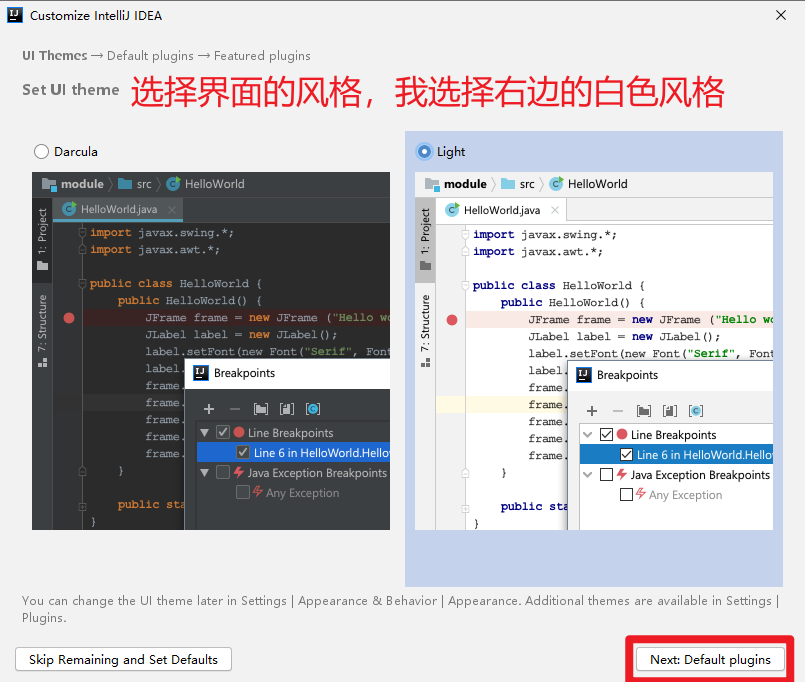Click the Featured plugins breadcrumb step

(x=262, y=55)
